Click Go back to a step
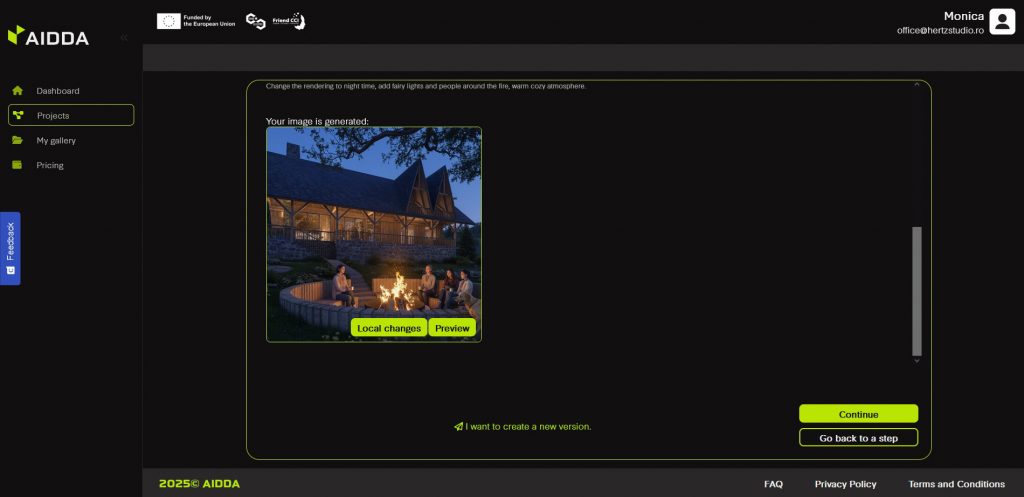Image resolution: width=1024 pixels, height=497 pixels. tap(858, 438)
